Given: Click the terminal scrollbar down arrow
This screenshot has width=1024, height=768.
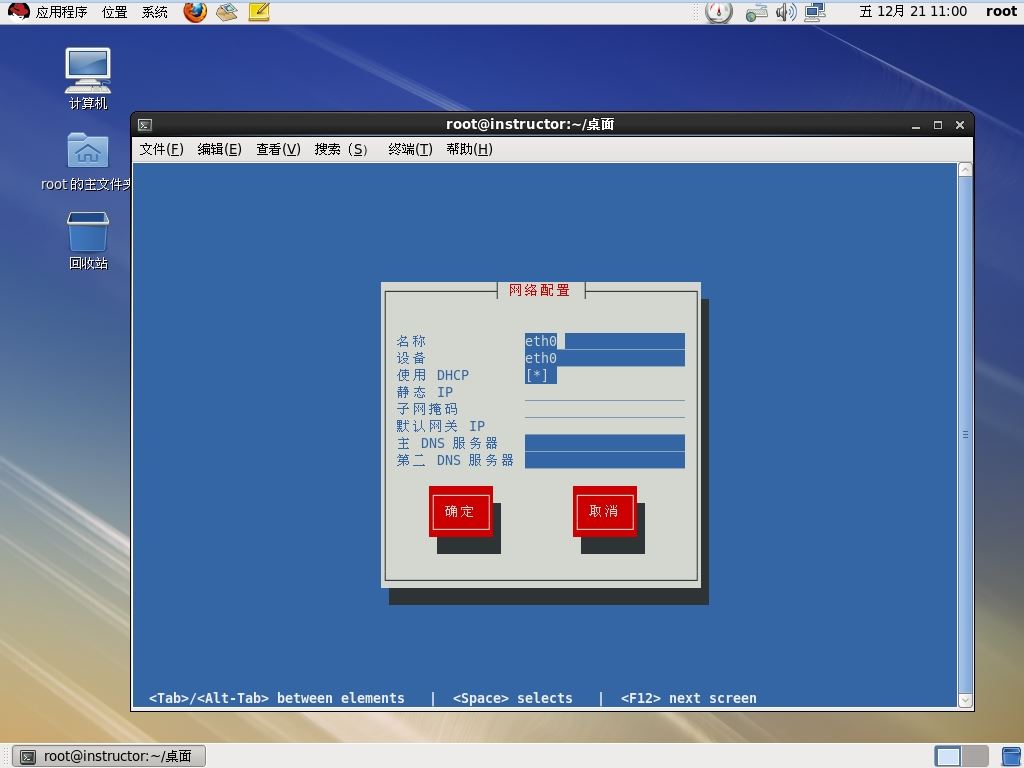Looking at the screenshot, I should (x=965, y=700).
